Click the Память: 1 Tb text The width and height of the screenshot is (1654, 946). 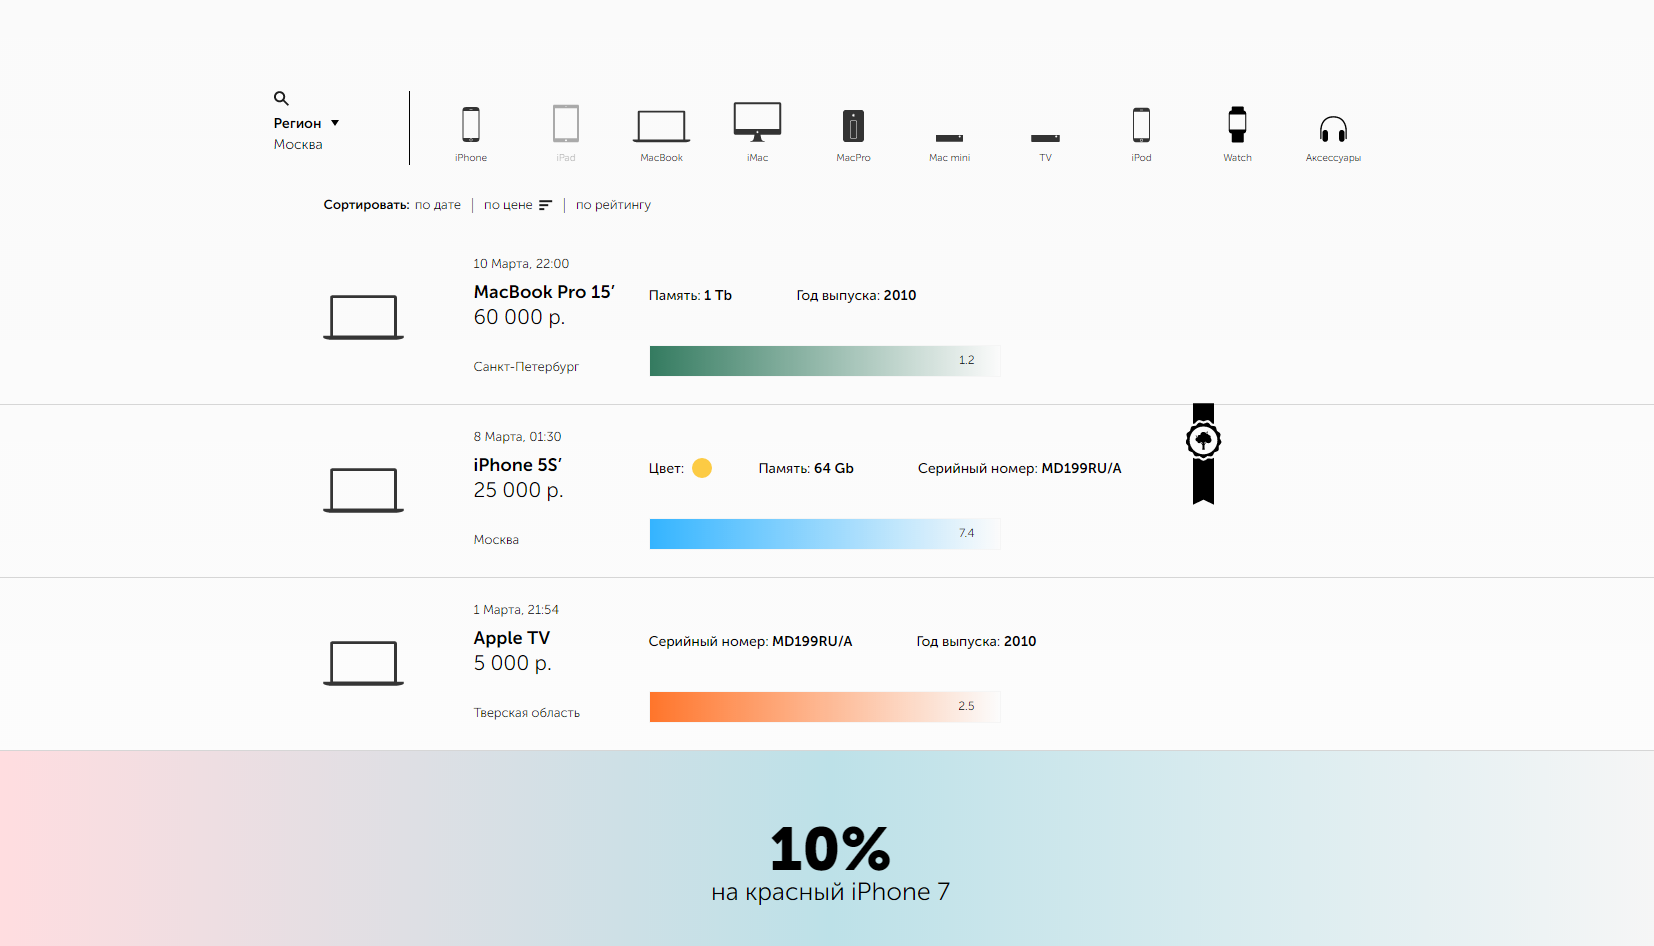click(x=690, y=295)
